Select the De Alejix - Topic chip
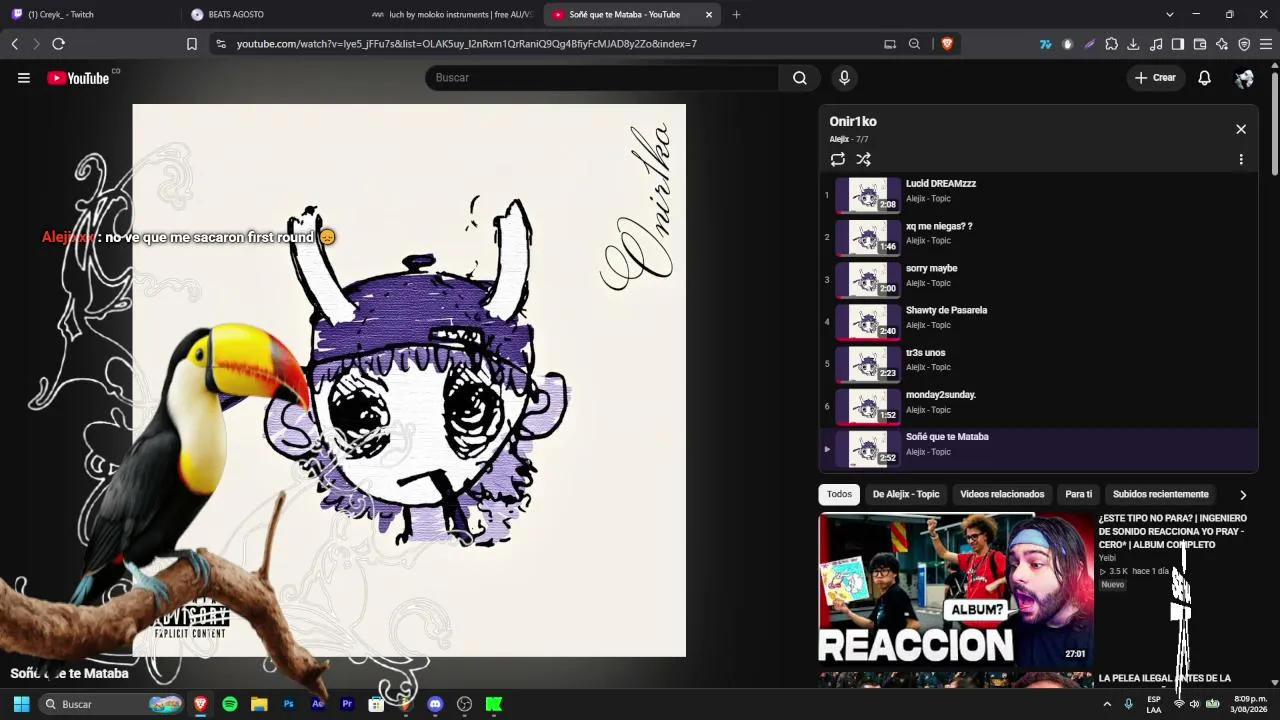Image resolution: width=1280 pixels, height=720 pixels. 906,494
